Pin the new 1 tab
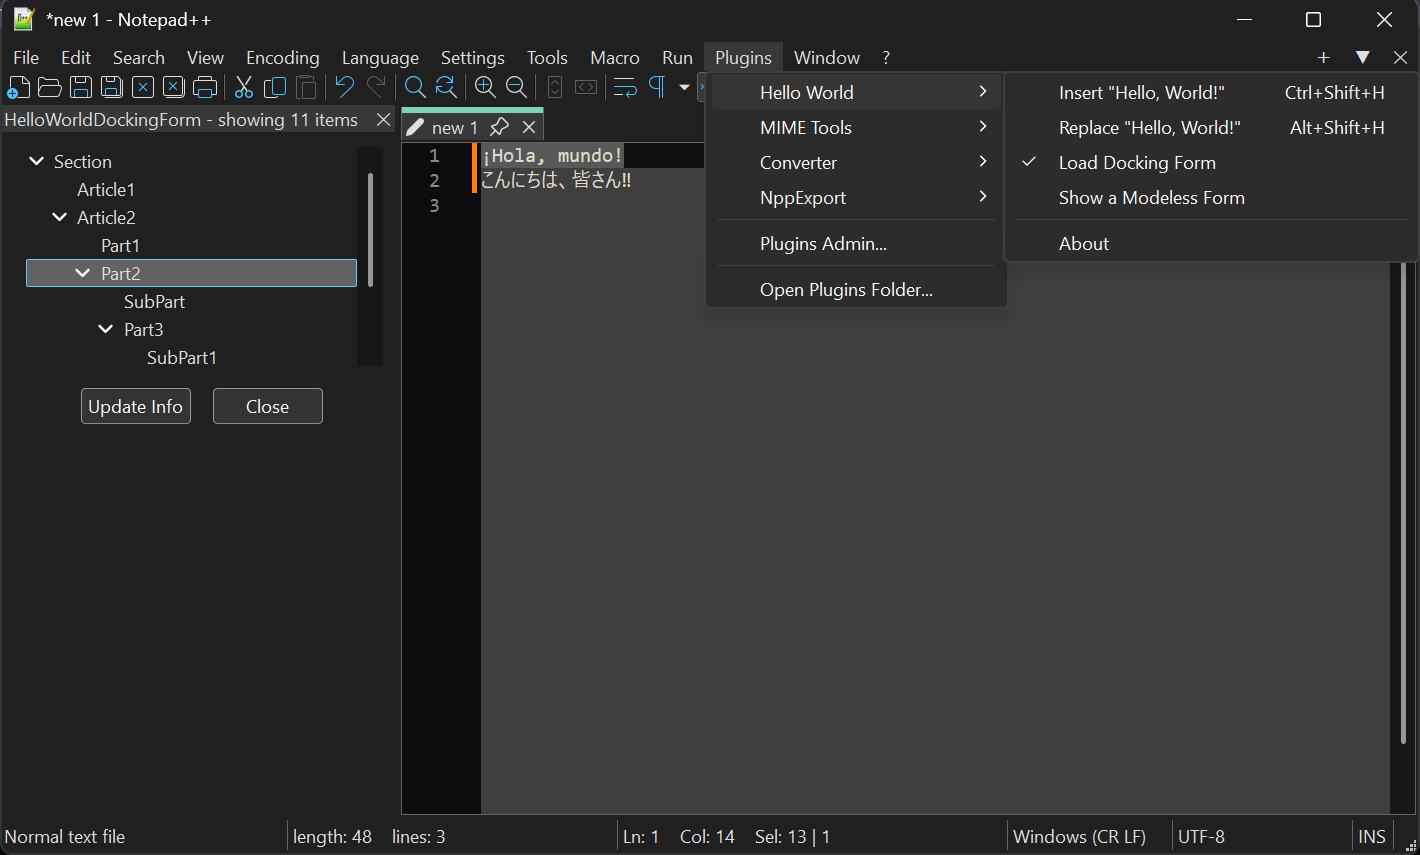The height and width of the screenshot is (855, 1420). point(499,127)
